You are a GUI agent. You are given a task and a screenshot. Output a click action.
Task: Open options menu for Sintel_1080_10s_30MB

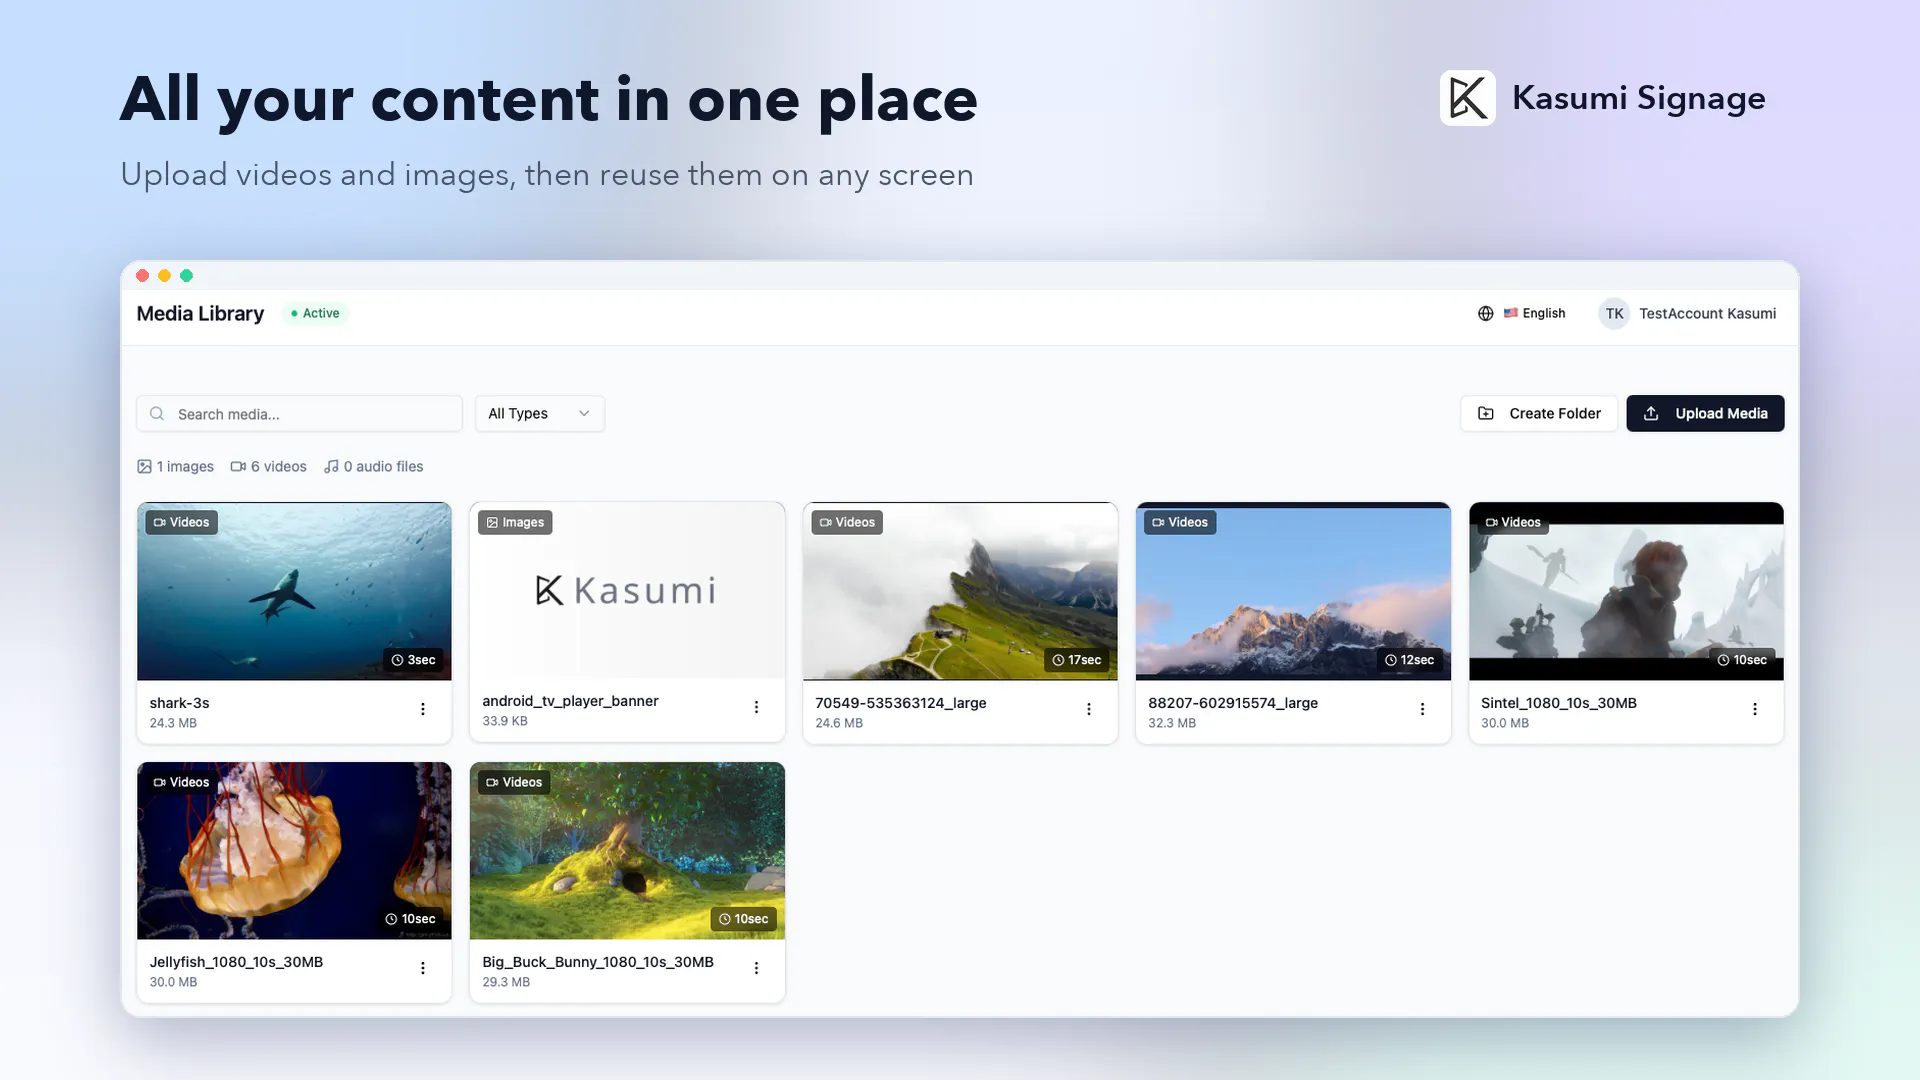(x=1755, y=709)
